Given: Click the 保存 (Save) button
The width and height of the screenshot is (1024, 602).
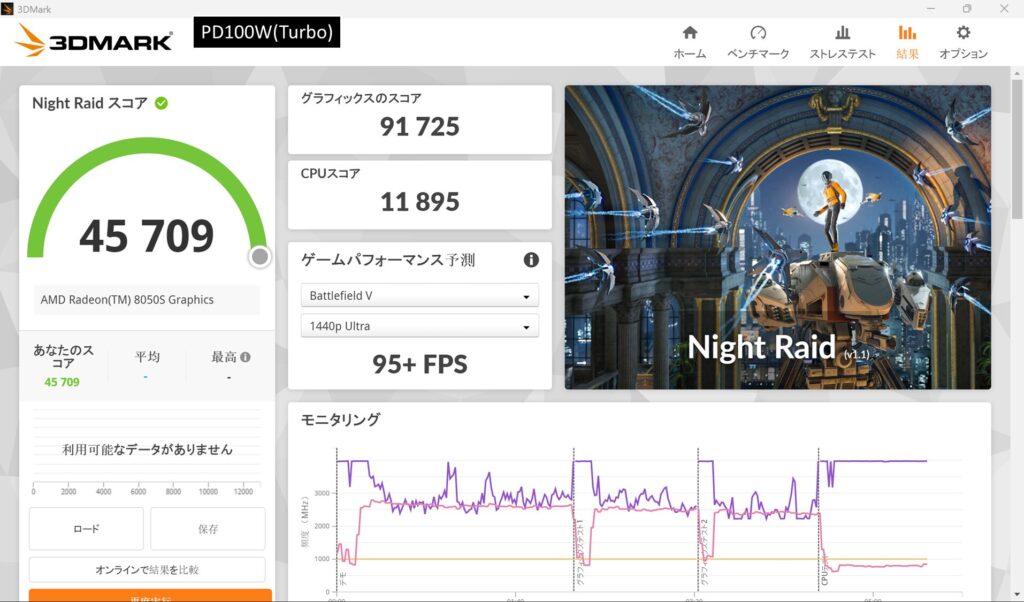Looking at the screenshot, I should click(208, 529).
